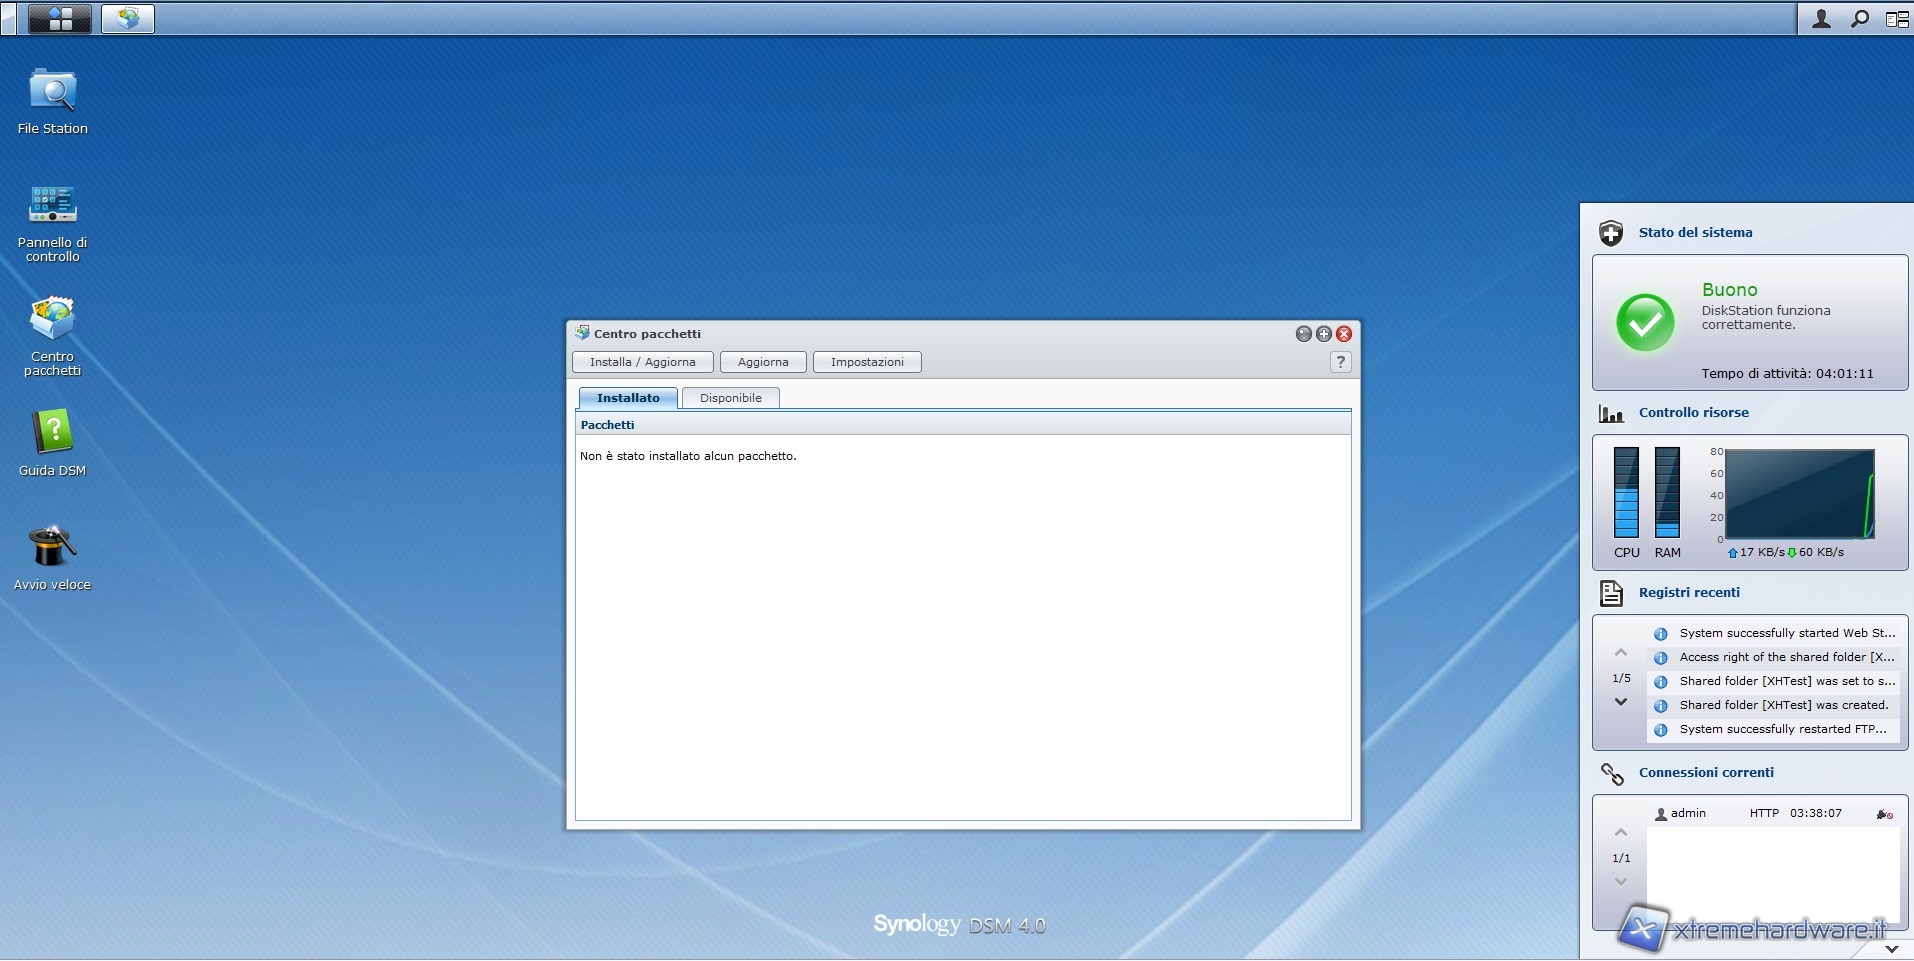
Task: Open Guida DSM help icon
Action: [x=52, y=433]
